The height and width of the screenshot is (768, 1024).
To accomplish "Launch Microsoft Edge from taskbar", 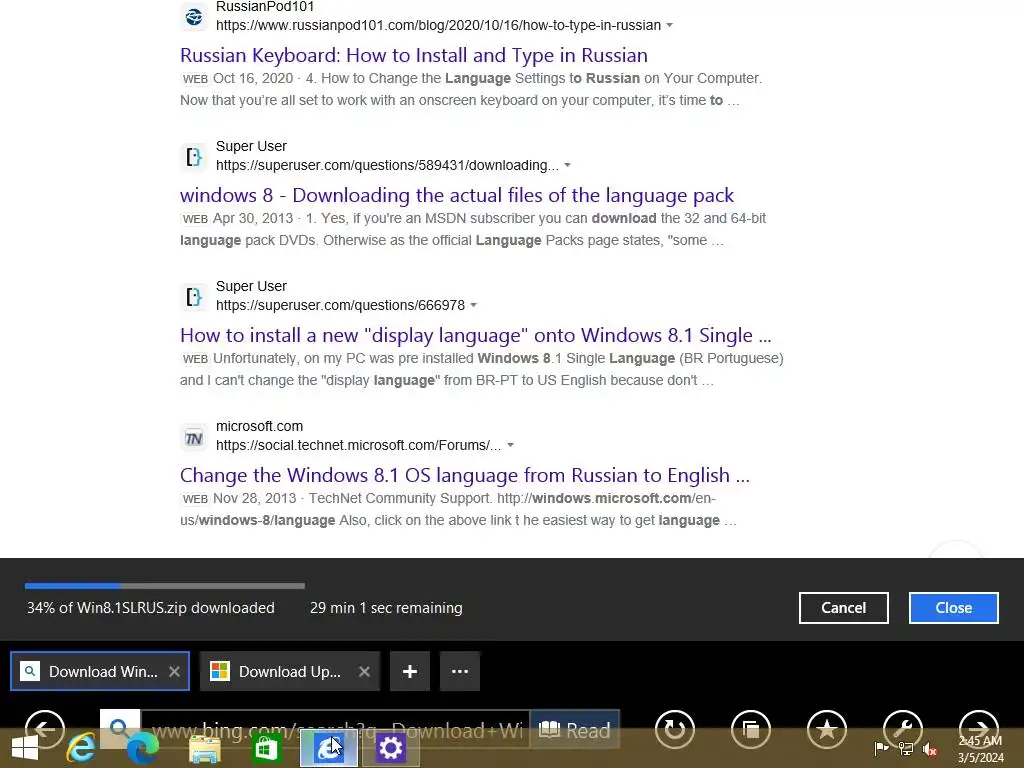I will click(142, 748).
